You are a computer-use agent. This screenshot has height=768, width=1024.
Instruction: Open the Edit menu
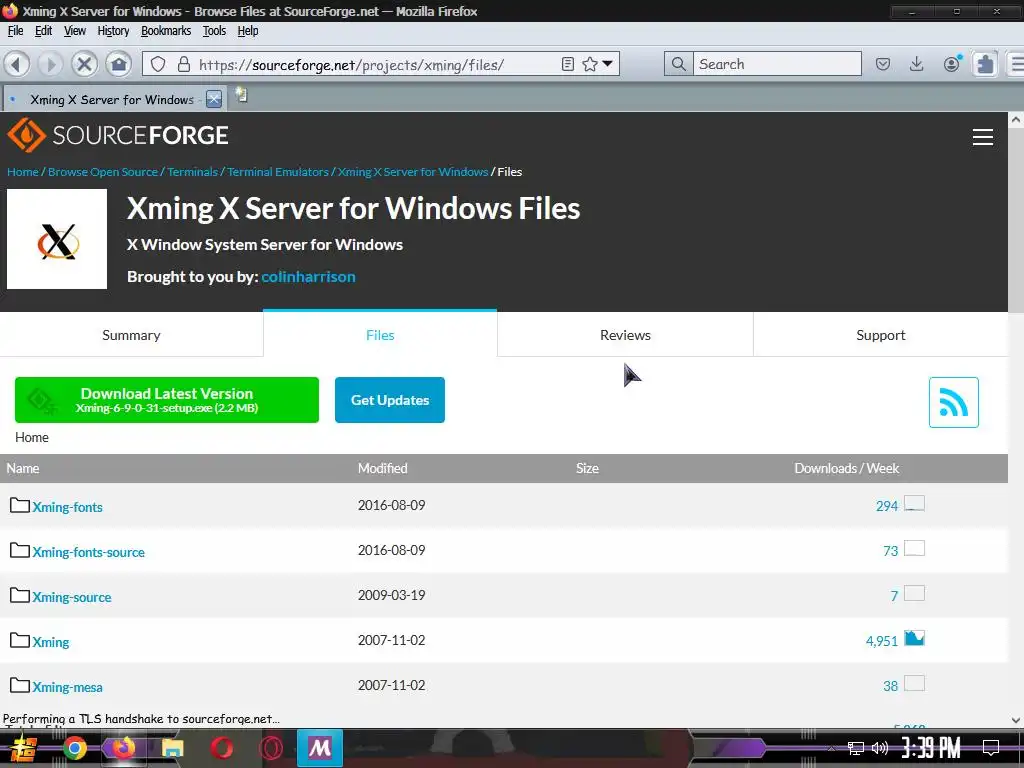pyautogui.click(x=43, y=31)
